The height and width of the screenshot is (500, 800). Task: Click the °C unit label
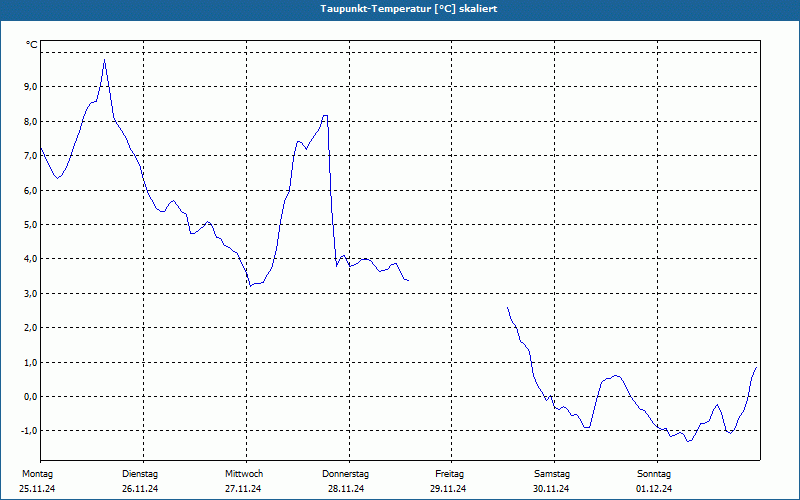[32, 45]
